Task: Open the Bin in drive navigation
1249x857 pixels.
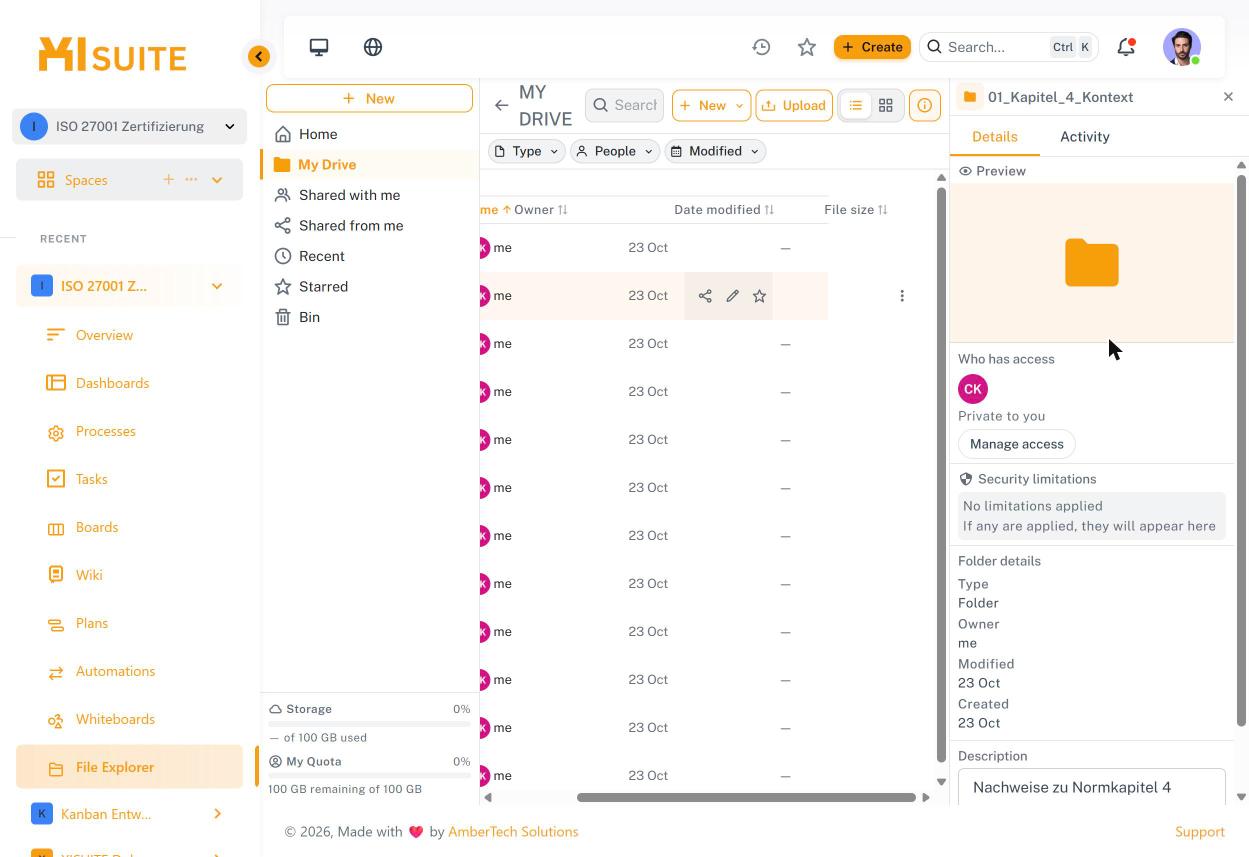Action: click(309, 317)
